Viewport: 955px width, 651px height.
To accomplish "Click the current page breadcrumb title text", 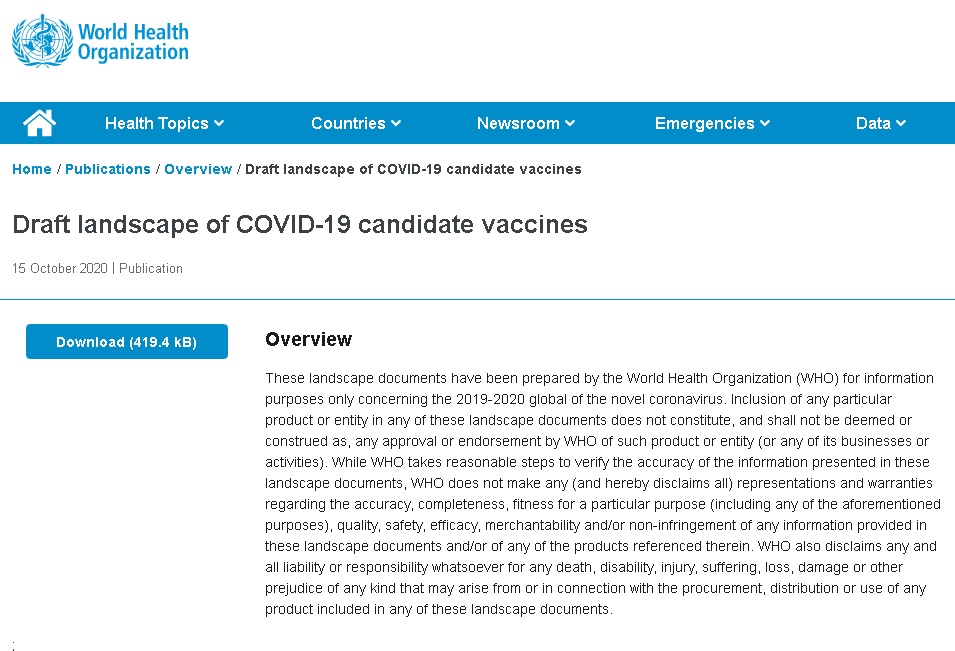I will click(413, 169).
